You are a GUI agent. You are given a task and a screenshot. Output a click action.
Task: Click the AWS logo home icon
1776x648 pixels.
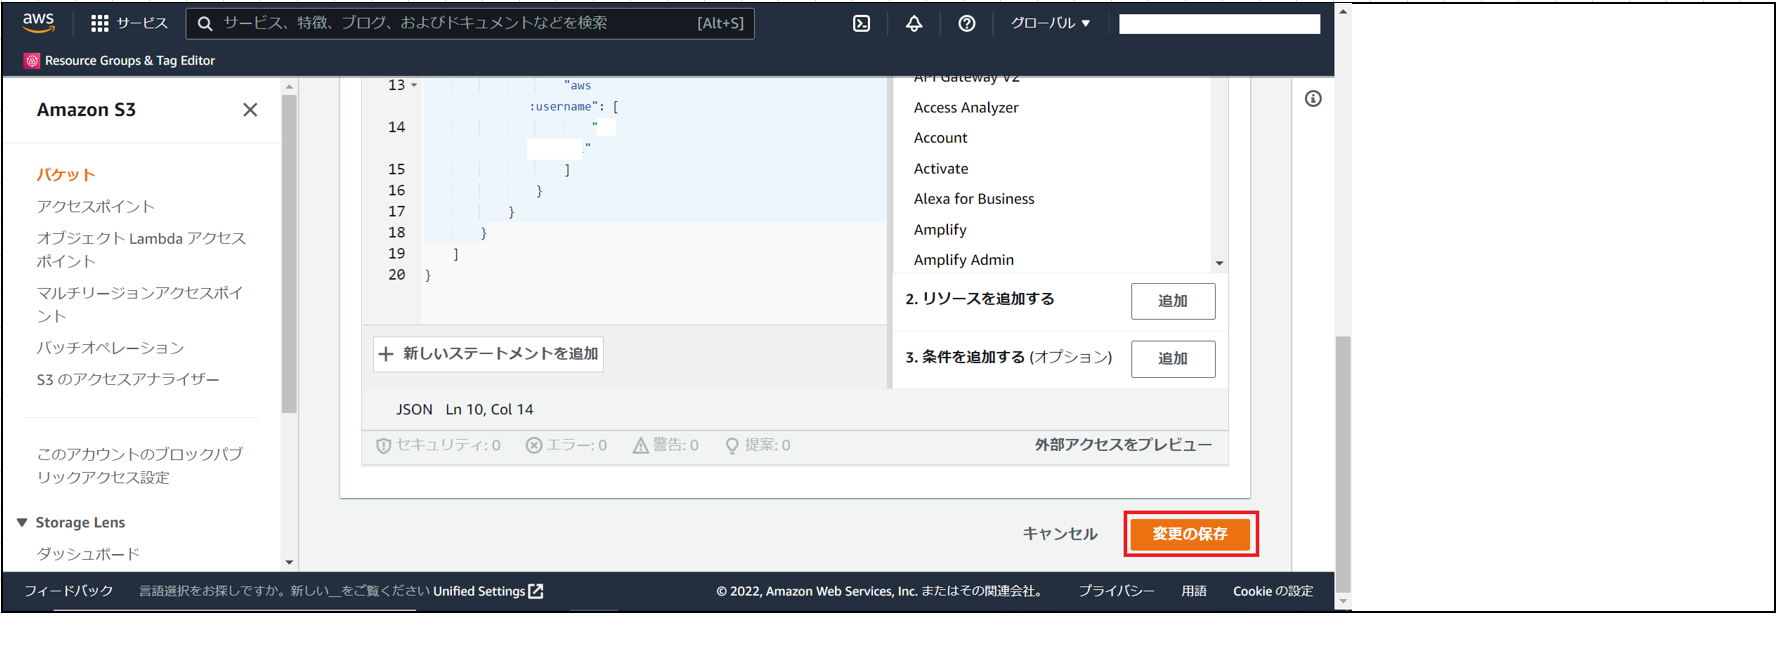click(x=38, y=22)
